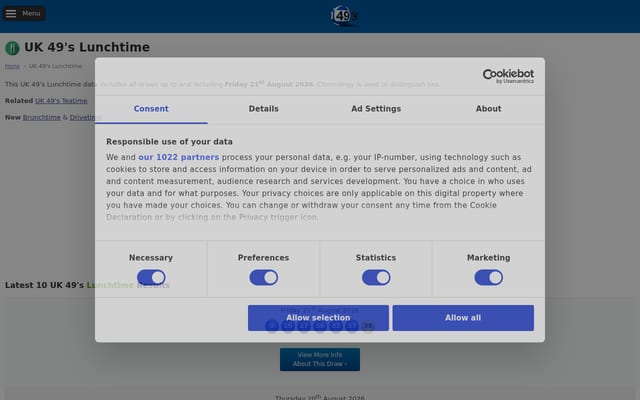Screen dimensions: 640x400
Task: Click the Allow selection button
Action: (318, 318)
